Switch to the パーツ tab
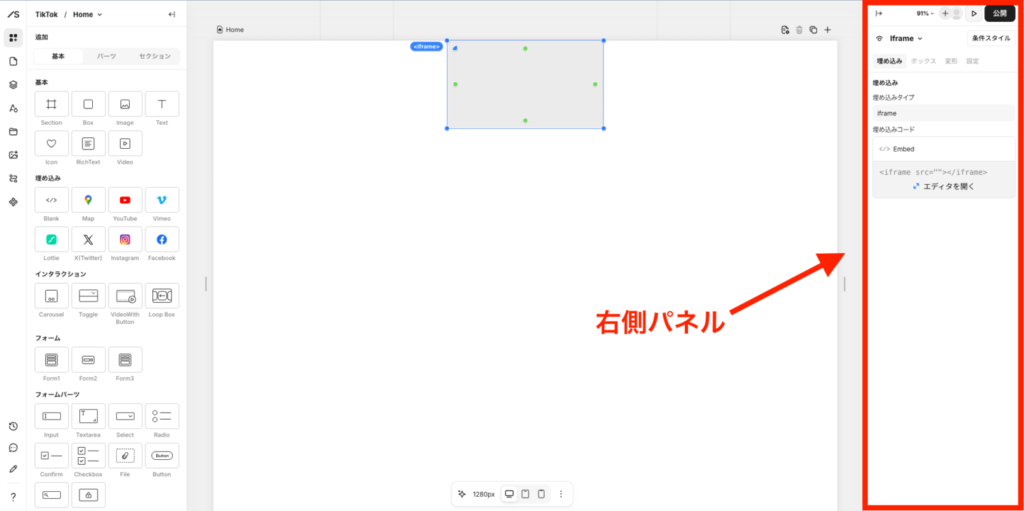 pyautogui.click(x=106, y=57)
